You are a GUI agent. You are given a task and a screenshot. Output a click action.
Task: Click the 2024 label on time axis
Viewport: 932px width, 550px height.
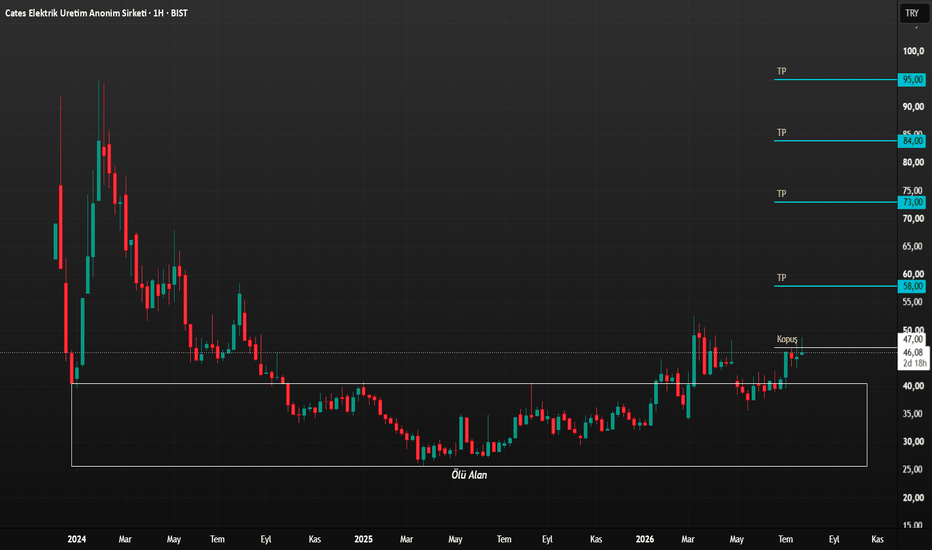(x=77, y=539)
